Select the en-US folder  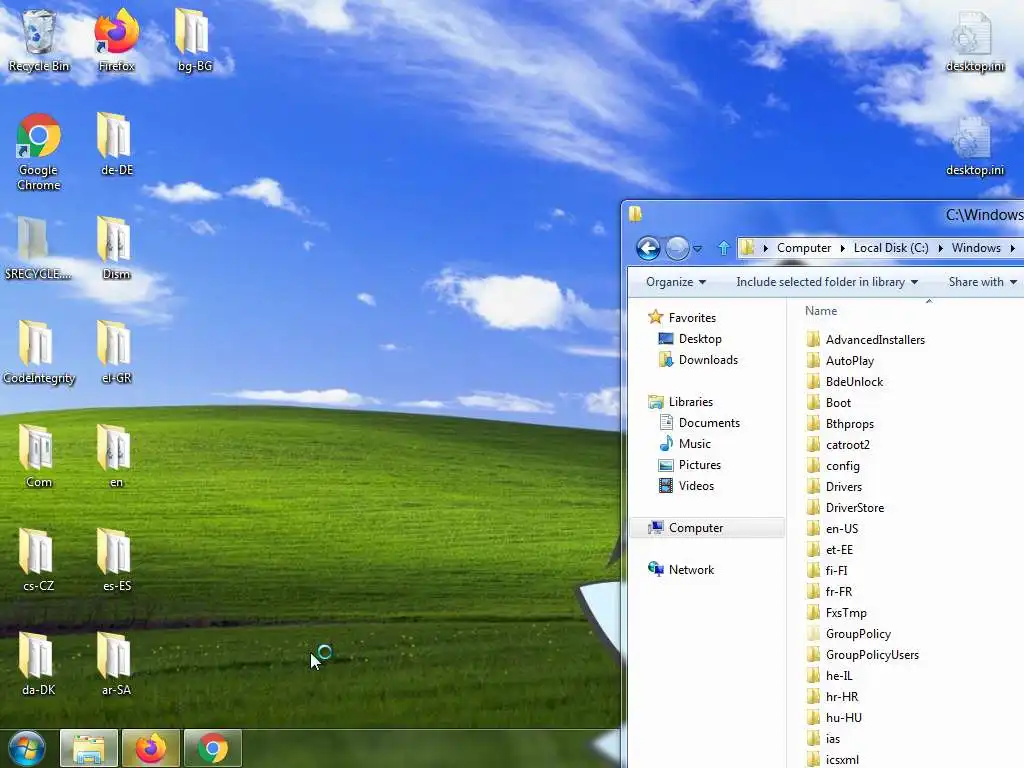click(x=833, y=528)
